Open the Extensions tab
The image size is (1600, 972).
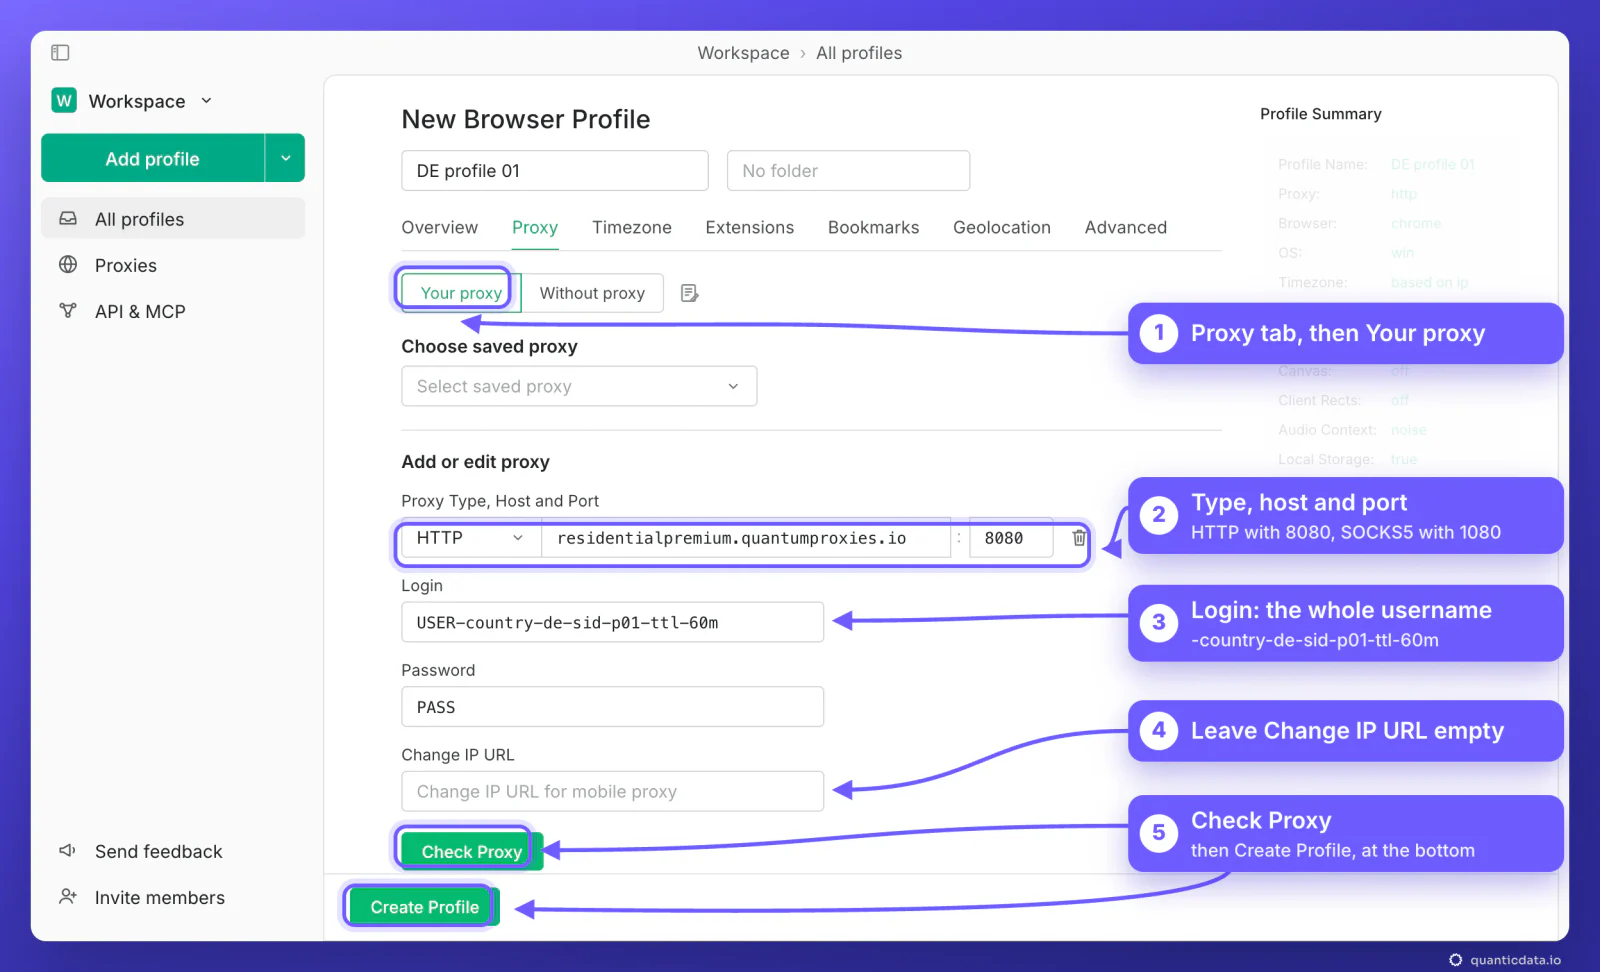point(750,227)
